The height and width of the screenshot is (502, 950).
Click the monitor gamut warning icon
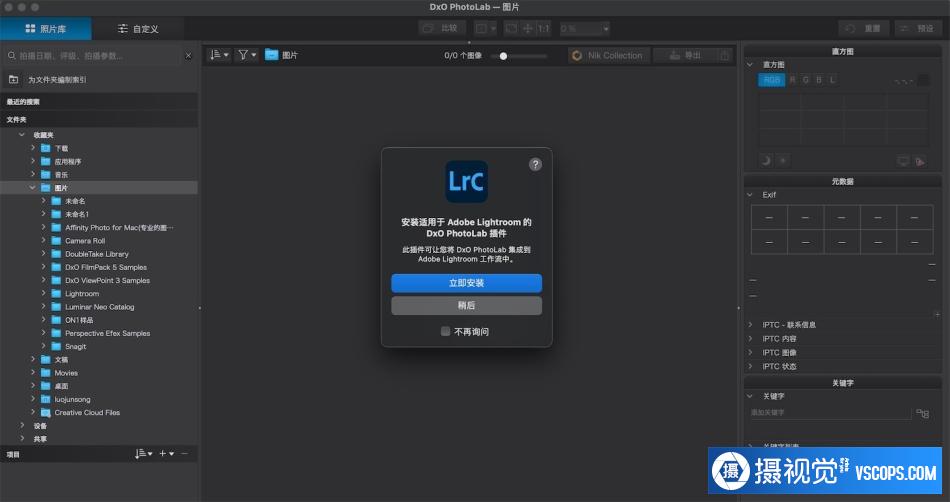click(x=903, y=161)
